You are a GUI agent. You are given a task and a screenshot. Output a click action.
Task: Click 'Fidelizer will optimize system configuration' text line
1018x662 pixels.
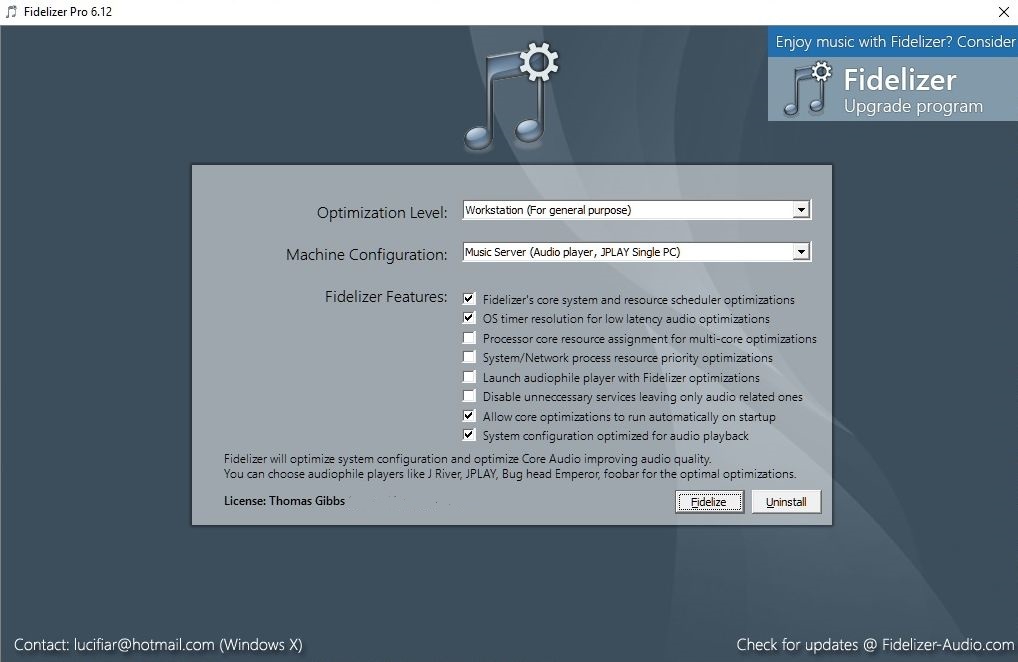[467, 459]
